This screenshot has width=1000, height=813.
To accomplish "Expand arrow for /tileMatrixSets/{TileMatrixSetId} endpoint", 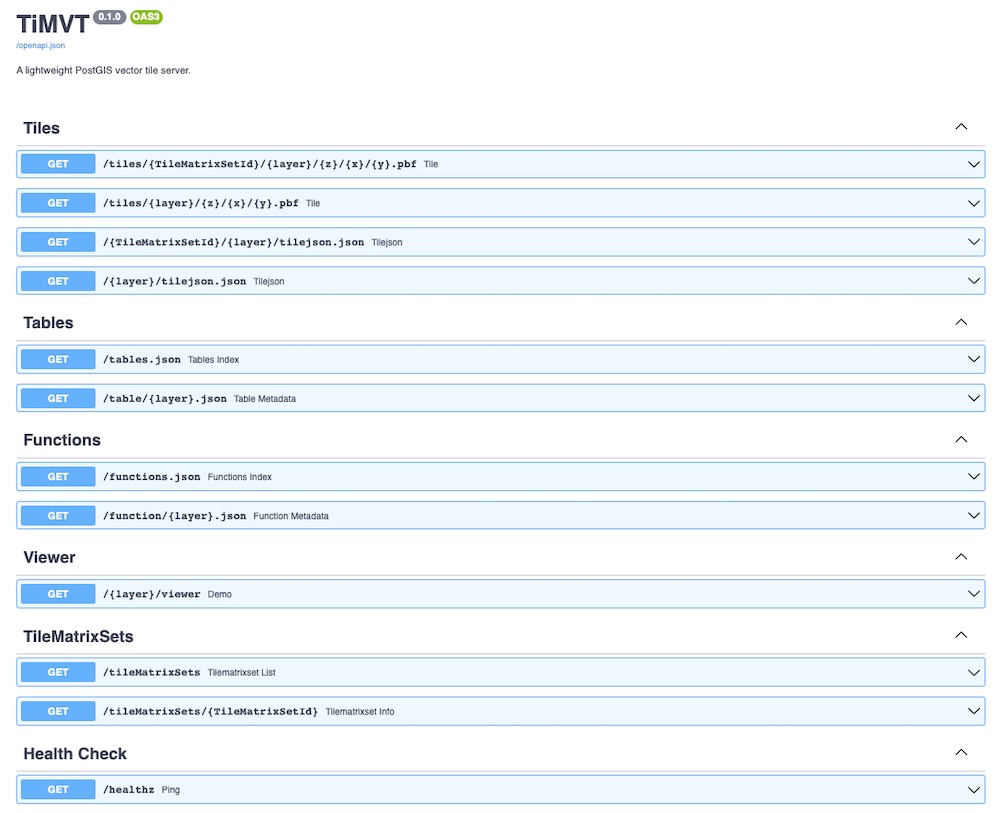I will (974, 711).
